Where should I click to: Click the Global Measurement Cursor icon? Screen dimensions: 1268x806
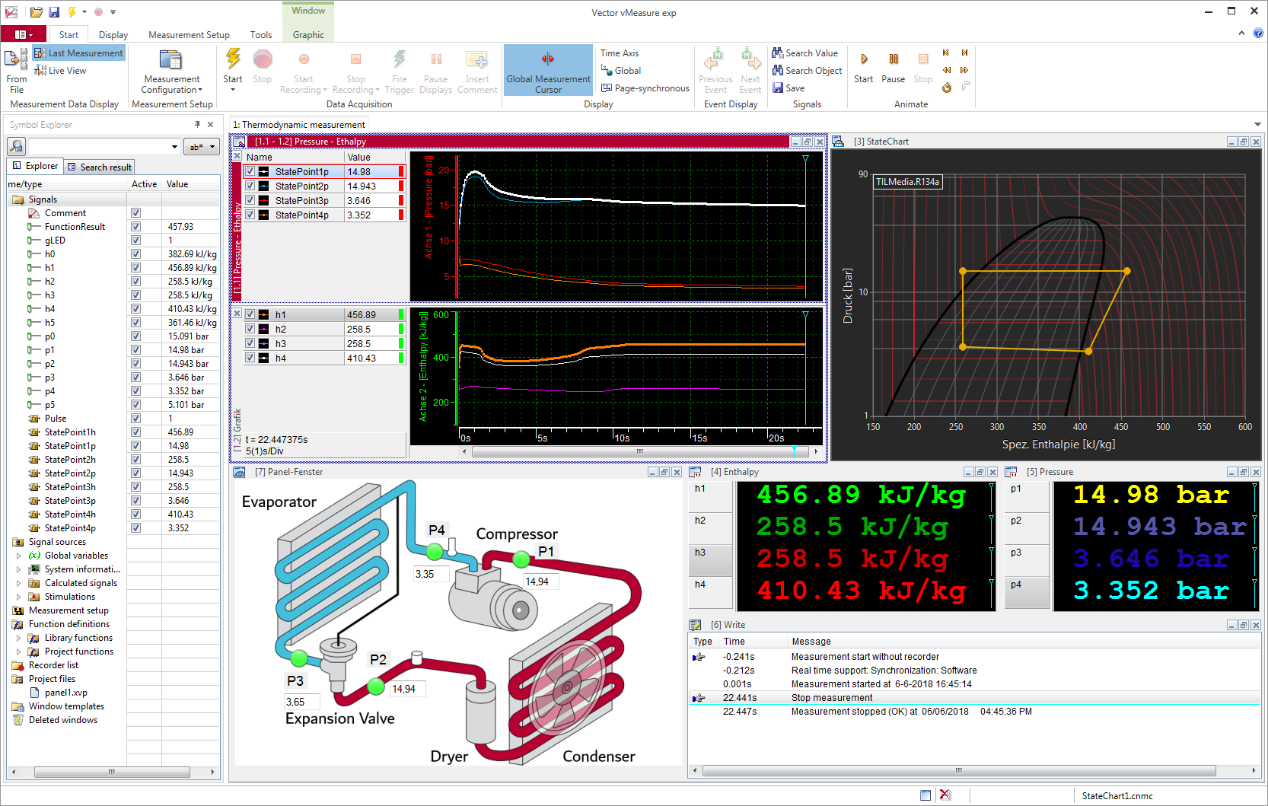(547, 60)
